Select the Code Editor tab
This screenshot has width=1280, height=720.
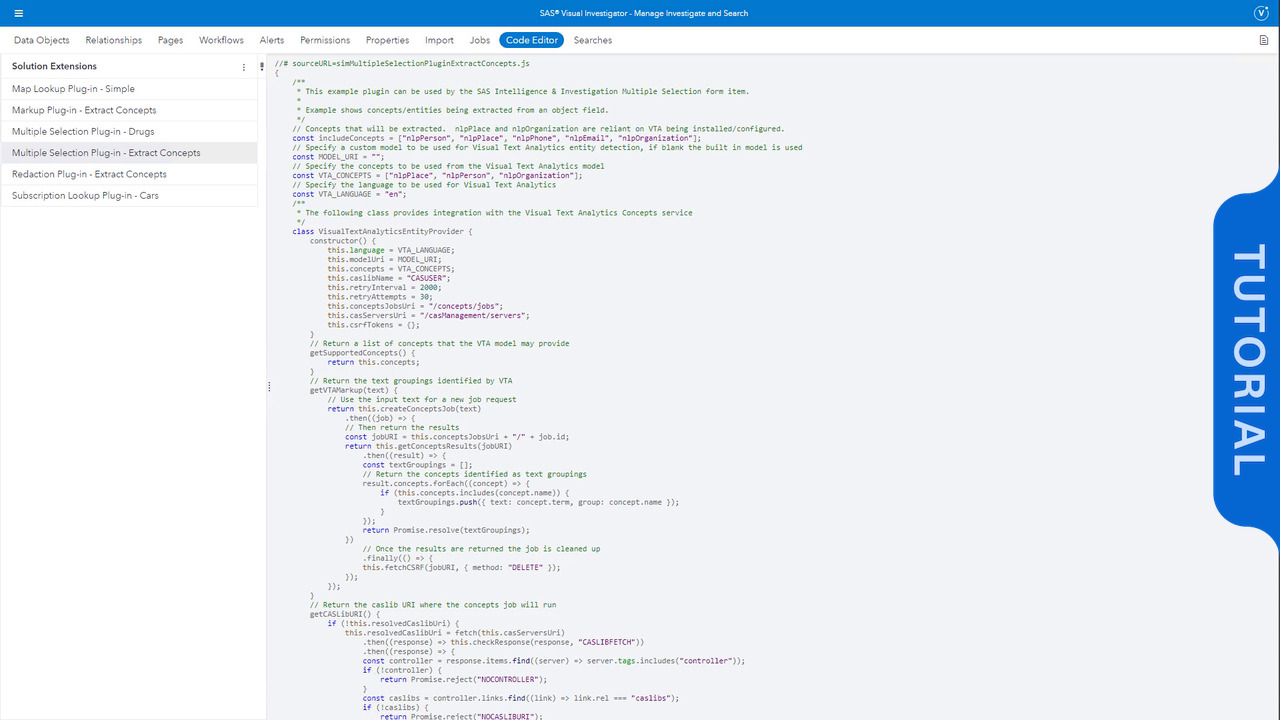(531, 40)
